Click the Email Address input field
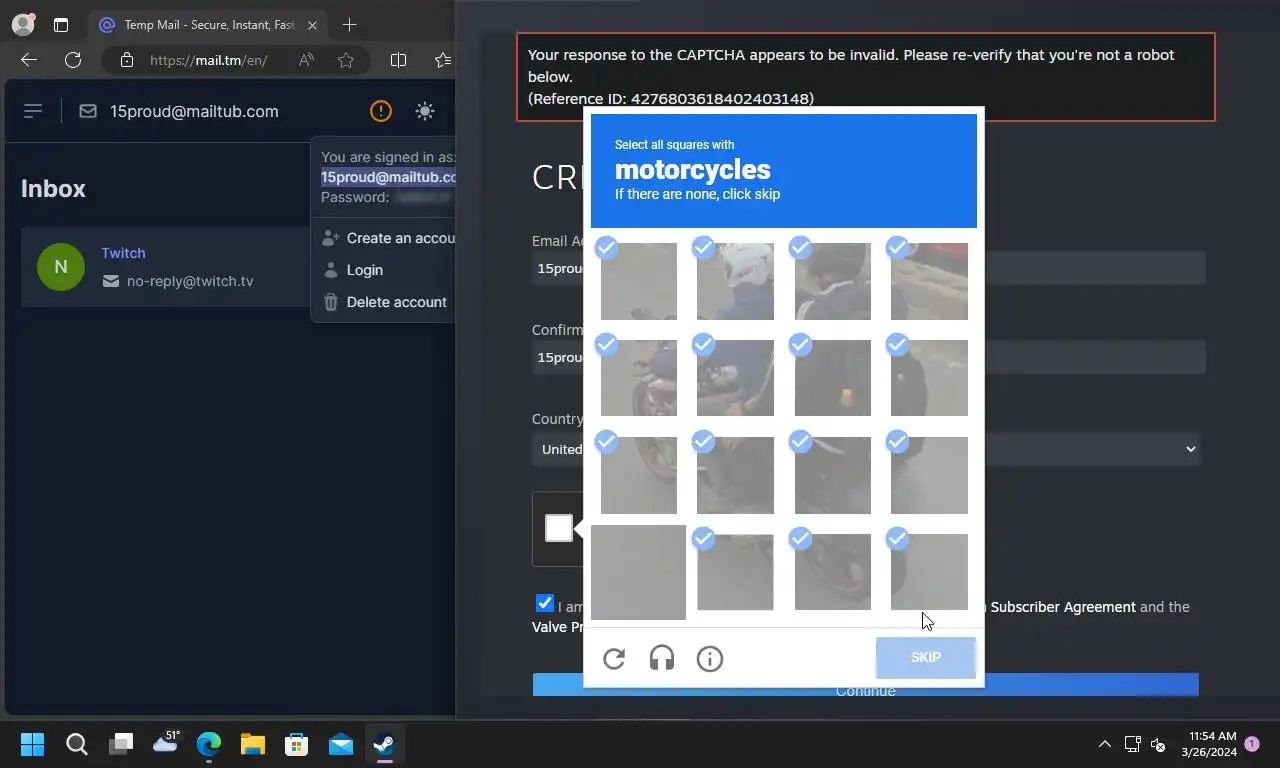This screenshot has height=768, width=1280. point(868,268)
